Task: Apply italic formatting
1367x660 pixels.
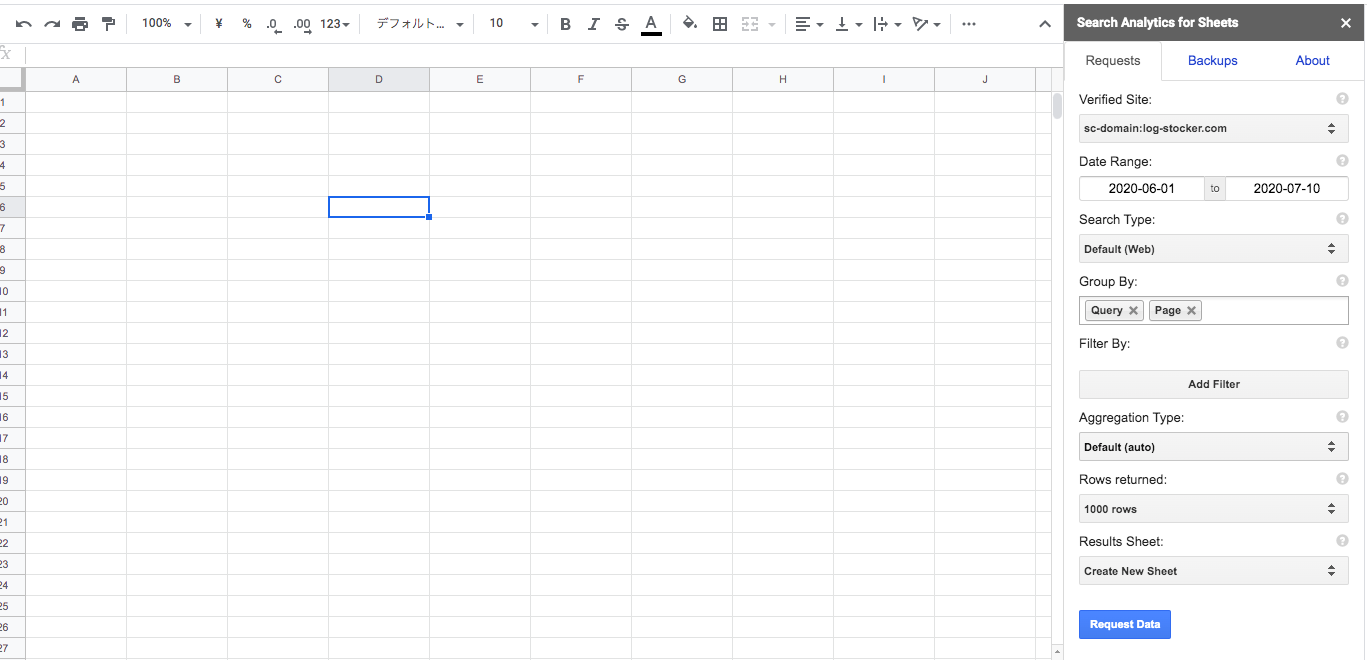Action: (x=594, y=24)
